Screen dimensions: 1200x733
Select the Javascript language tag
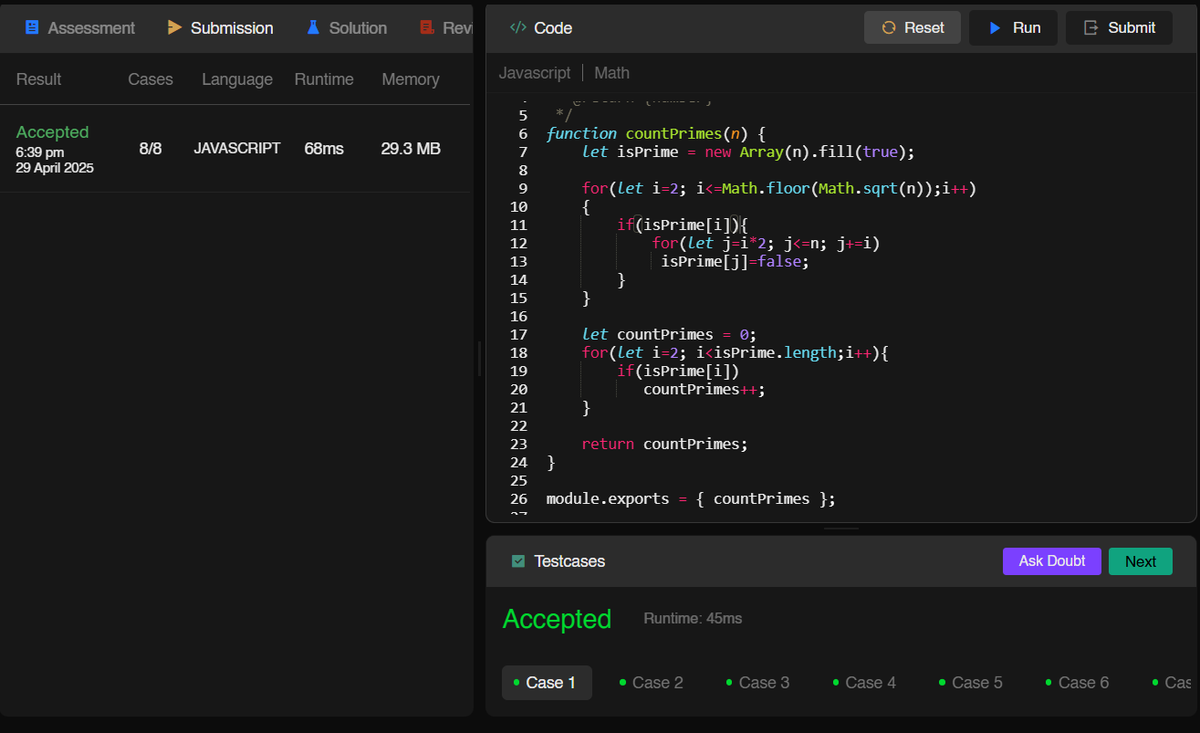[x=535, y=73]
